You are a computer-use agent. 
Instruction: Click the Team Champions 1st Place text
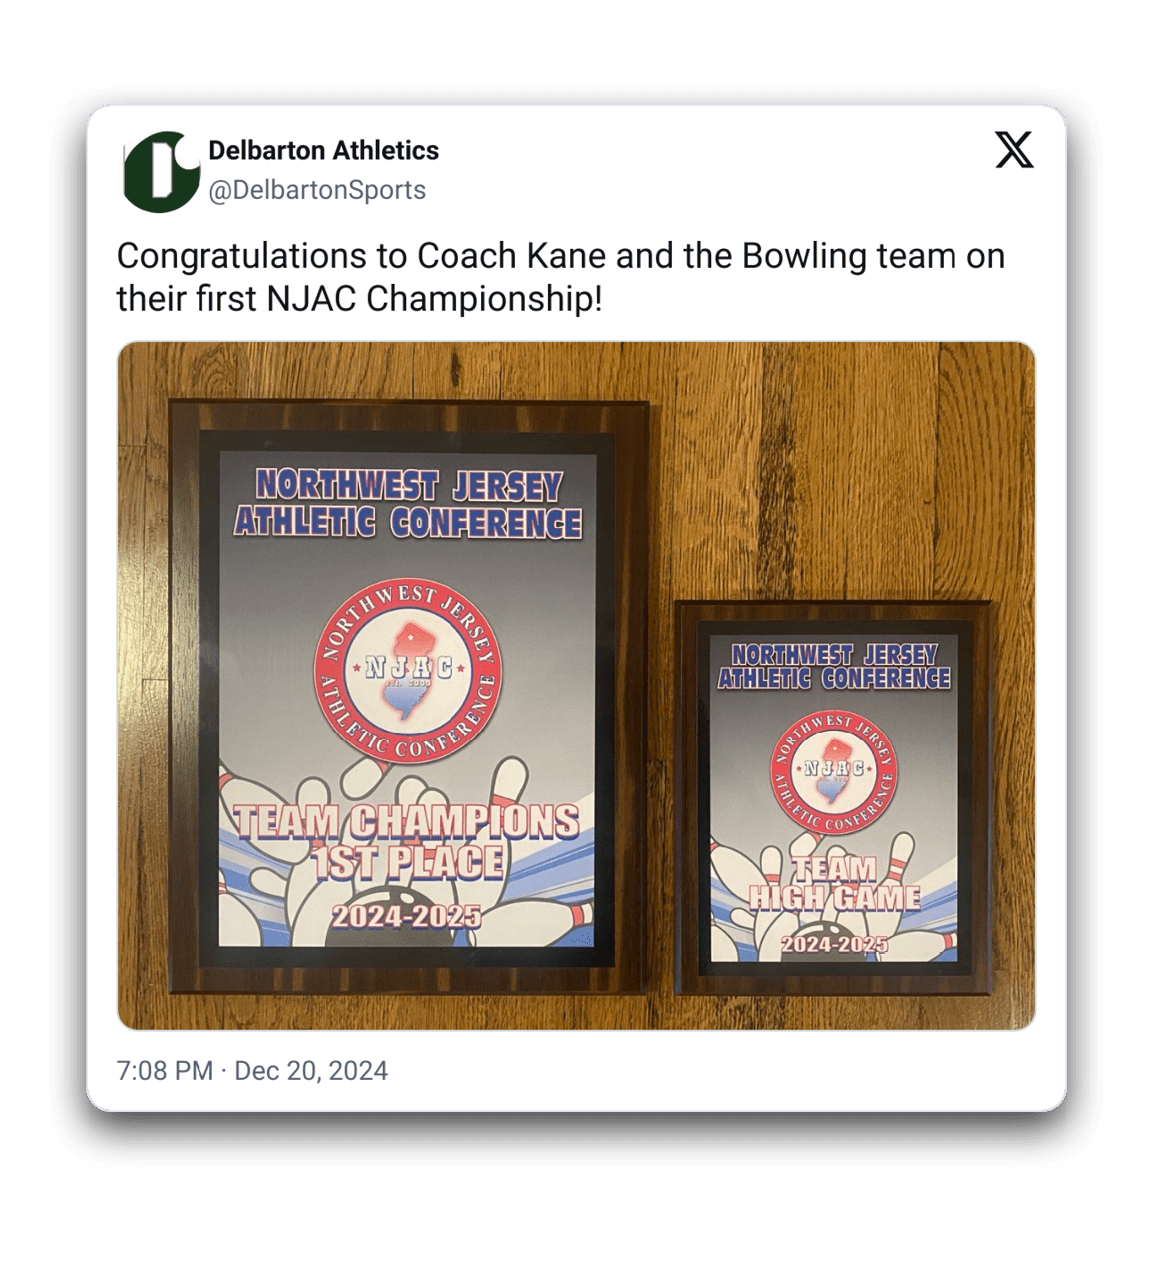tap(406, 841)
